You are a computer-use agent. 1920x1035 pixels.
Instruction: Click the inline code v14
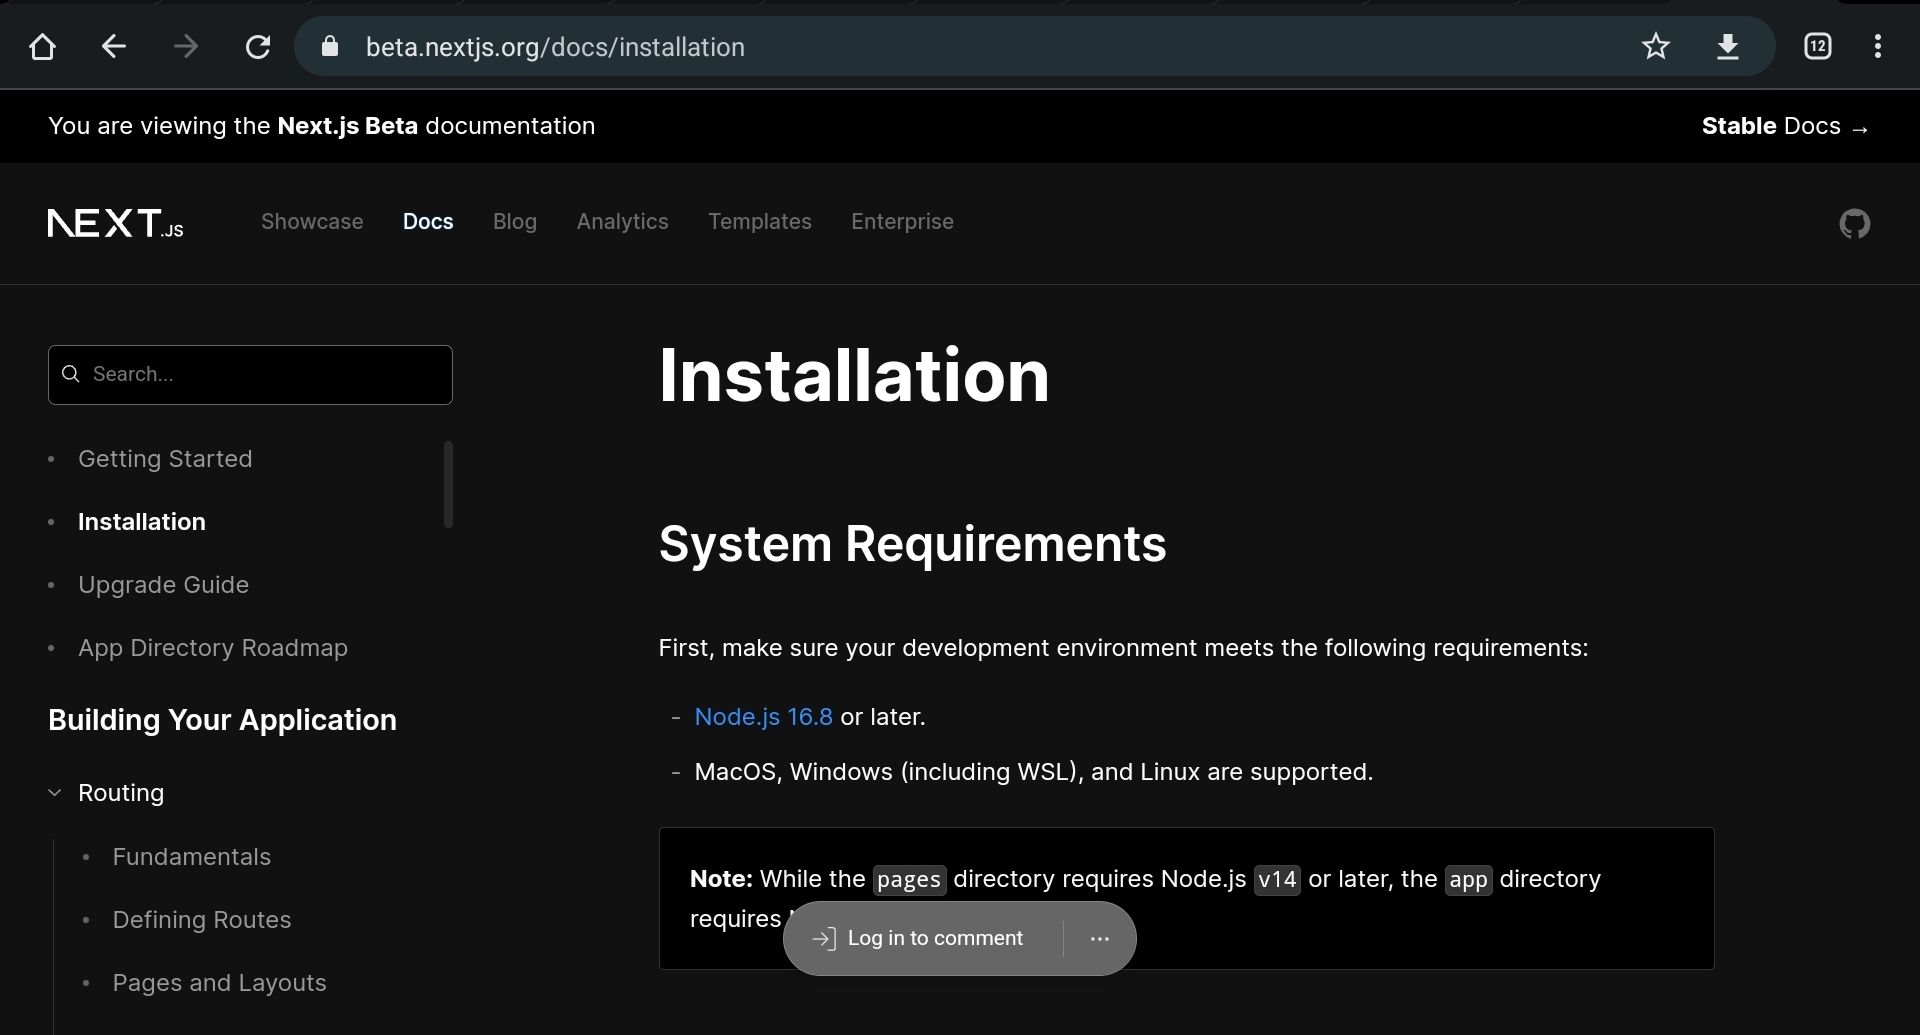click(x=1277, y=880)
